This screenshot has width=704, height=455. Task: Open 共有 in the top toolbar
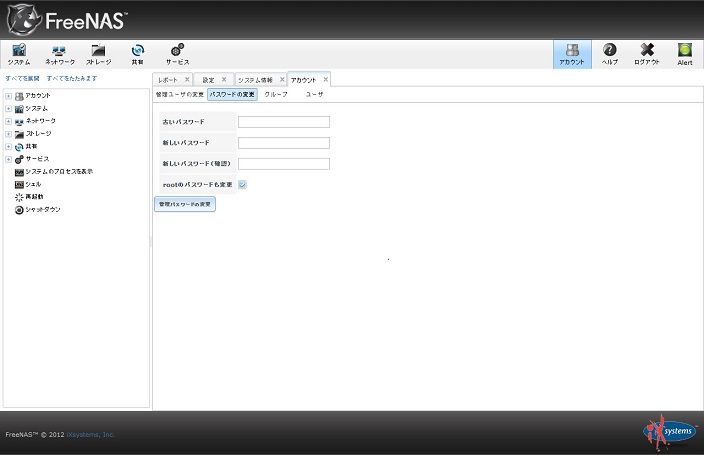point(137,54)
